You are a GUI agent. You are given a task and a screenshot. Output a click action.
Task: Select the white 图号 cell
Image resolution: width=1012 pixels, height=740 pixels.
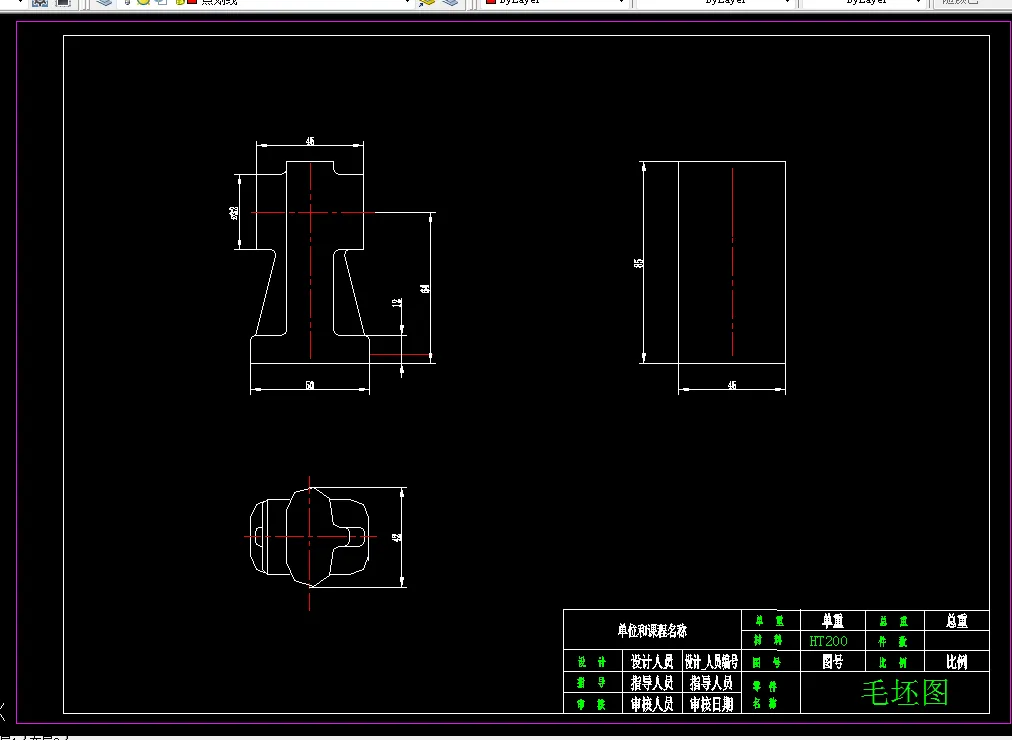833,661
